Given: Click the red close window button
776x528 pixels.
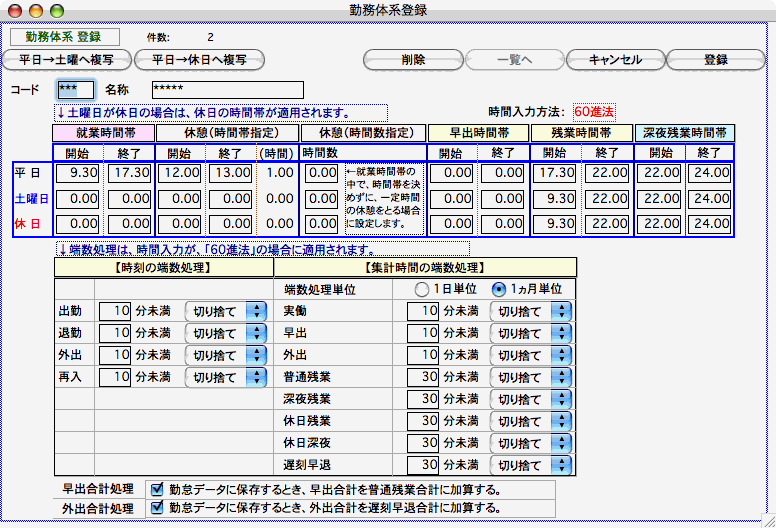Looking at the screenshot, I should point(15,10).
